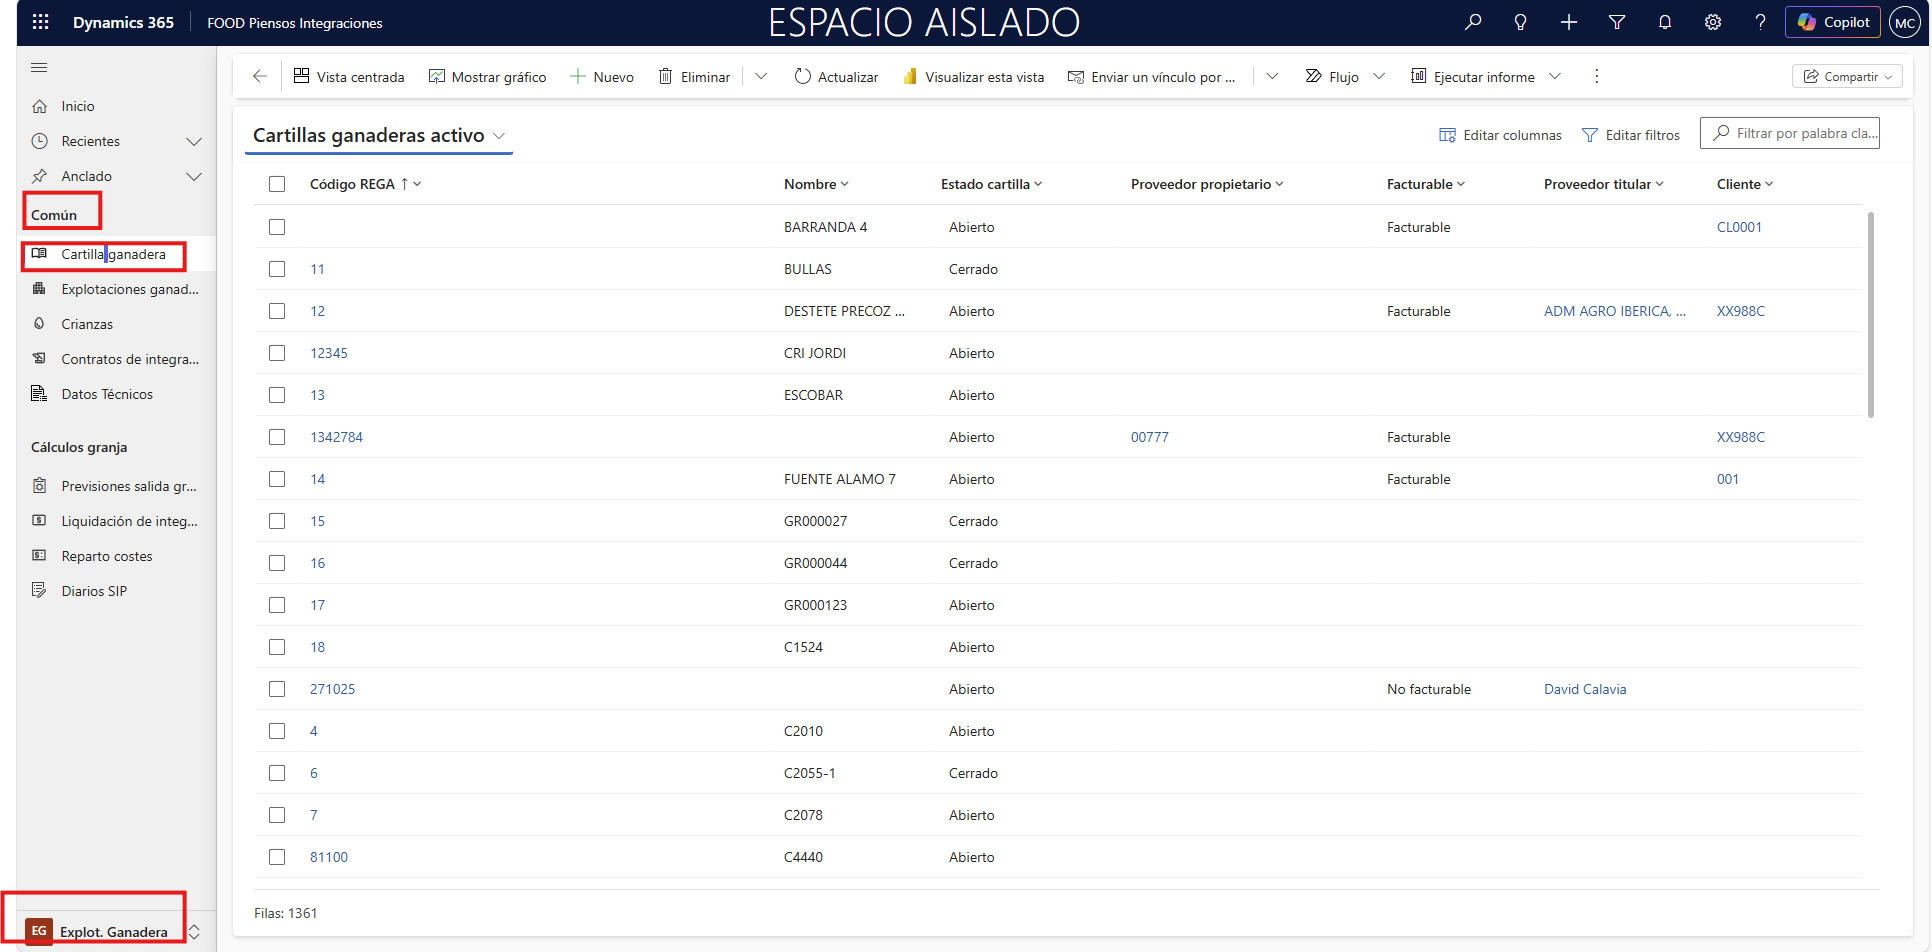Open the app launcher waffle icon
This screenshot has height=952, width=1932.
(x=40, y=22)
